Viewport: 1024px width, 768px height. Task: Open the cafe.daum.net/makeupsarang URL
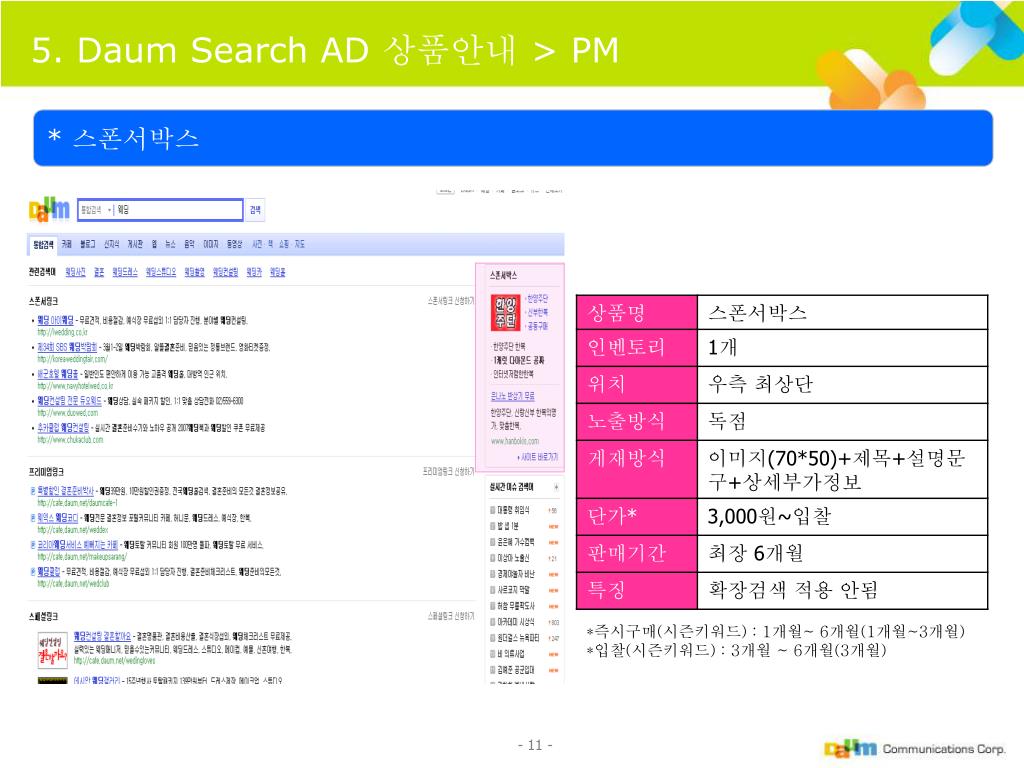pyautogui.click(x=82, y=557)
